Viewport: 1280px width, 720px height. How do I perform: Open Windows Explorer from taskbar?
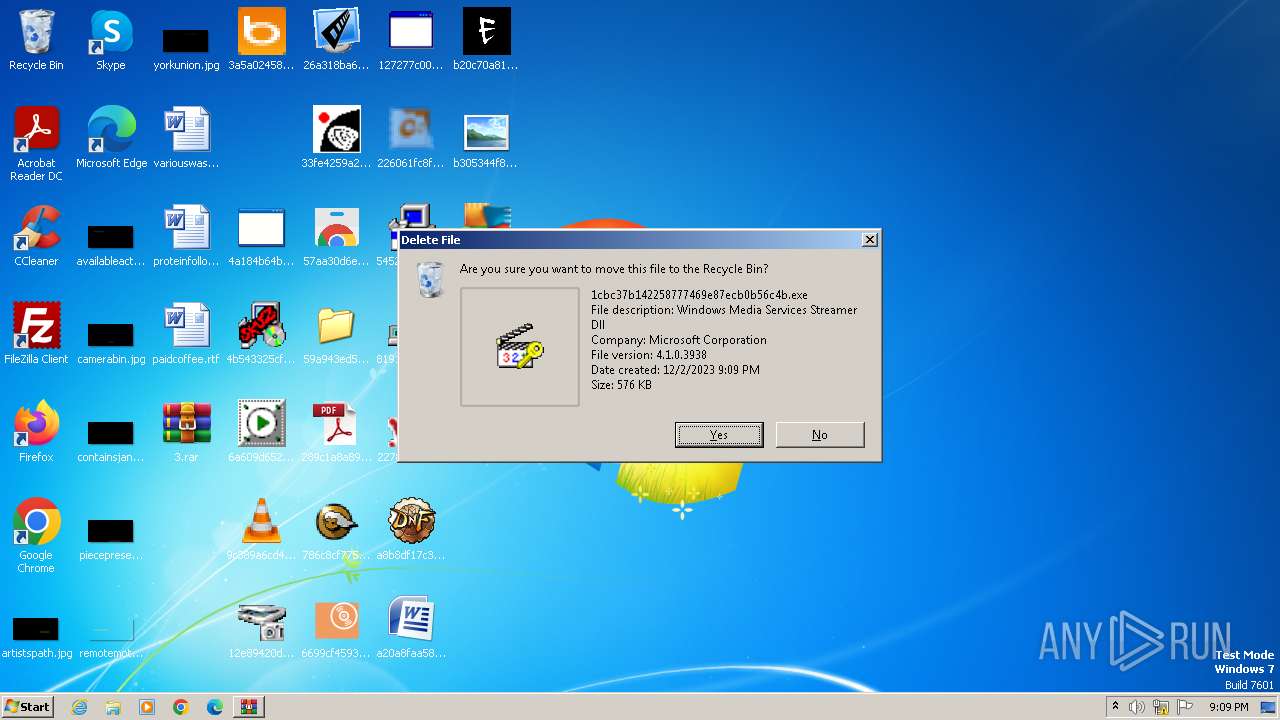pos(113,707)
